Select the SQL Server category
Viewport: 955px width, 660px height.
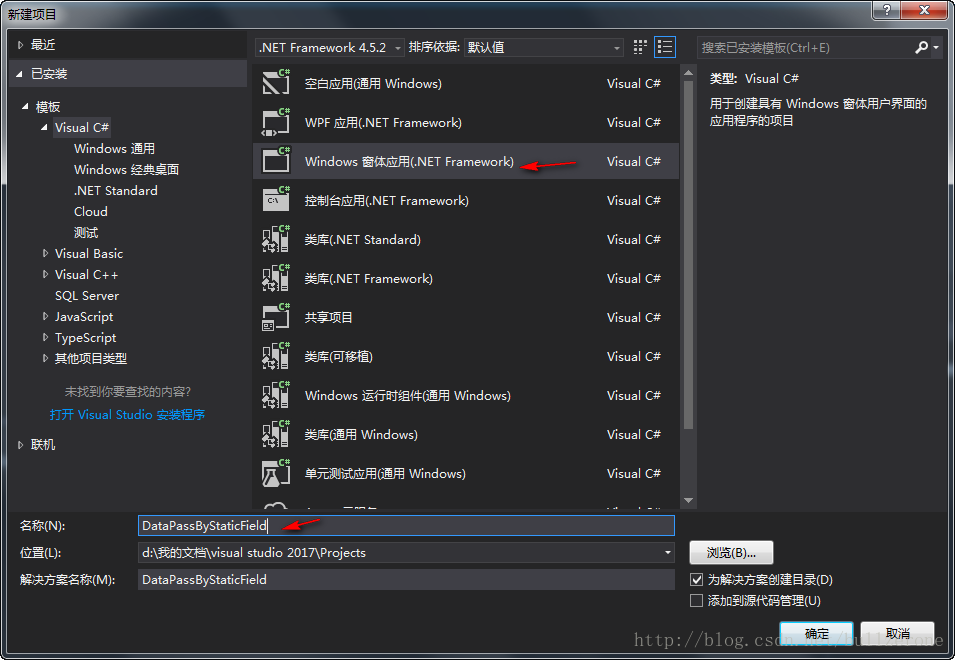(x=87, y=295)
